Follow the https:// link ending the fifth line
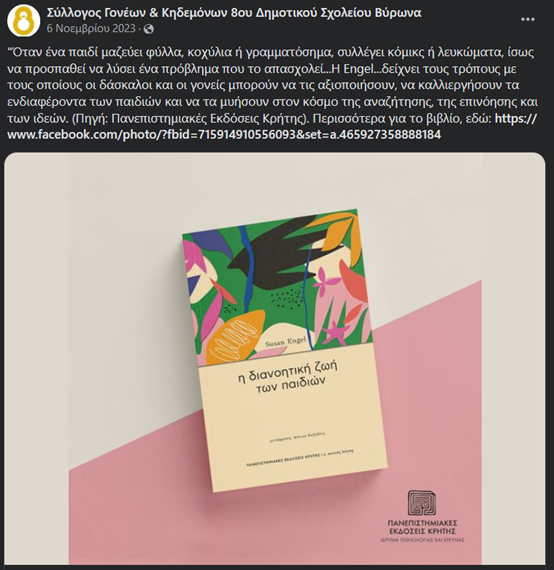This screenshot has height=570, width=554. [515, 119]
